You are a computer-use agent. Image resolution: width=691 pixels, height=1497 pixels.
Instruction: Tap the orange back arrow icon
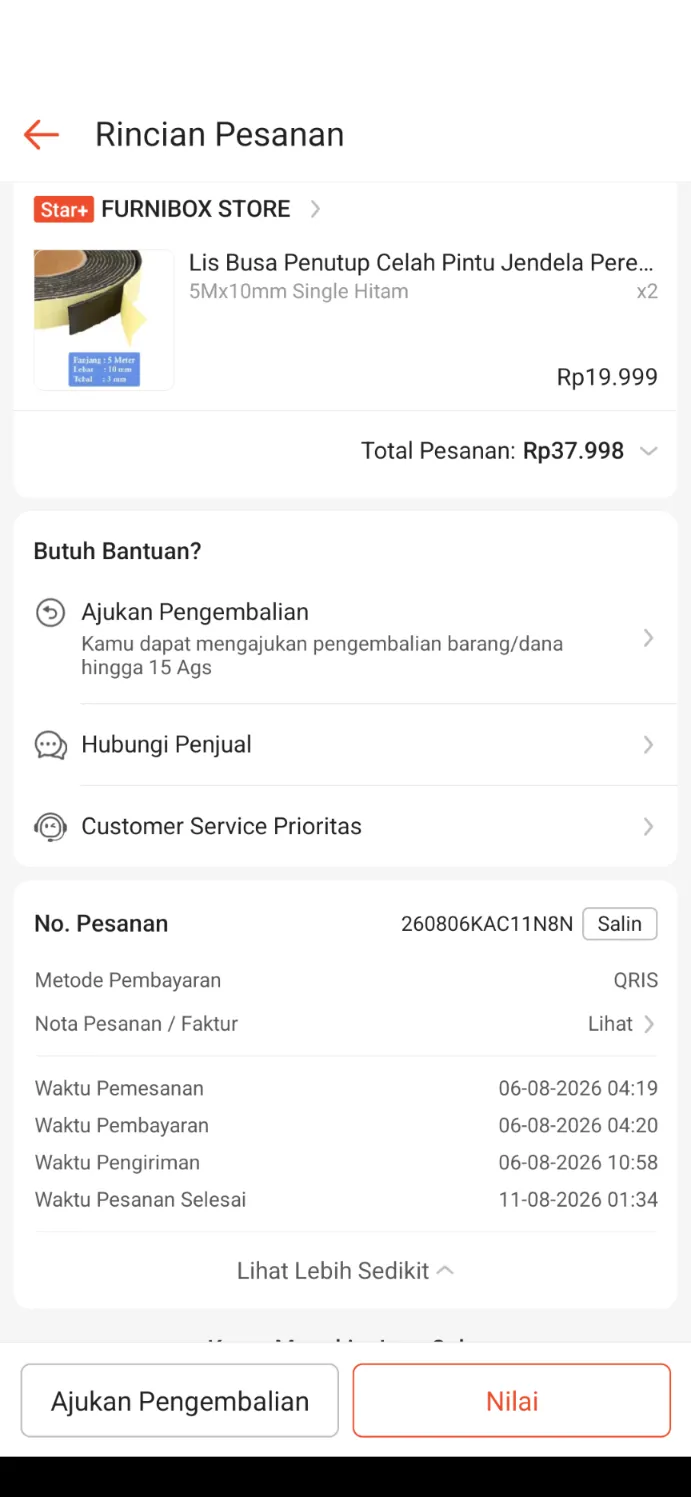(x=42, y=134)
